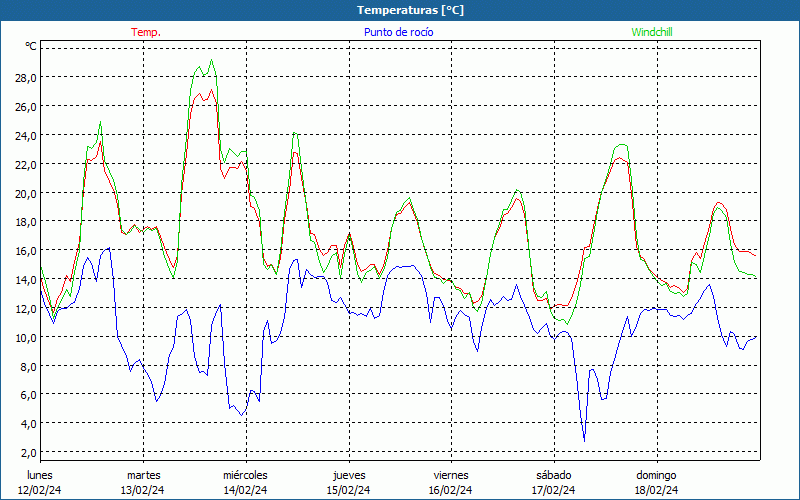Select the blue Punto de rocío legend label
The width and height of the screenshot is (800, 500).
click(398, 32)
